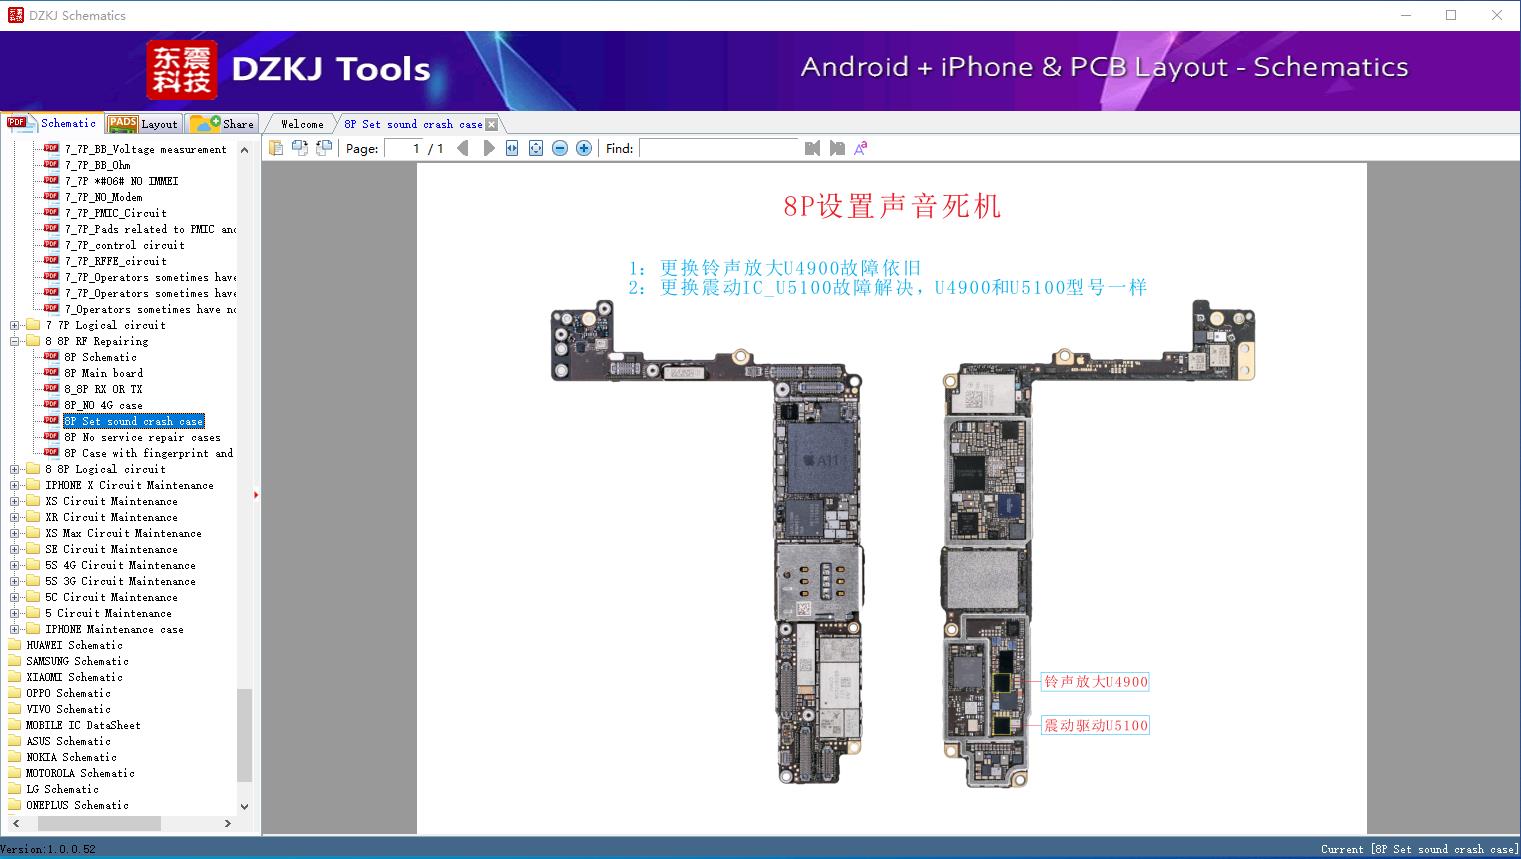The image size is (1521, 859).
Task: Expand 5C Circuit Maintenance folder
Action: pos(14,597)
